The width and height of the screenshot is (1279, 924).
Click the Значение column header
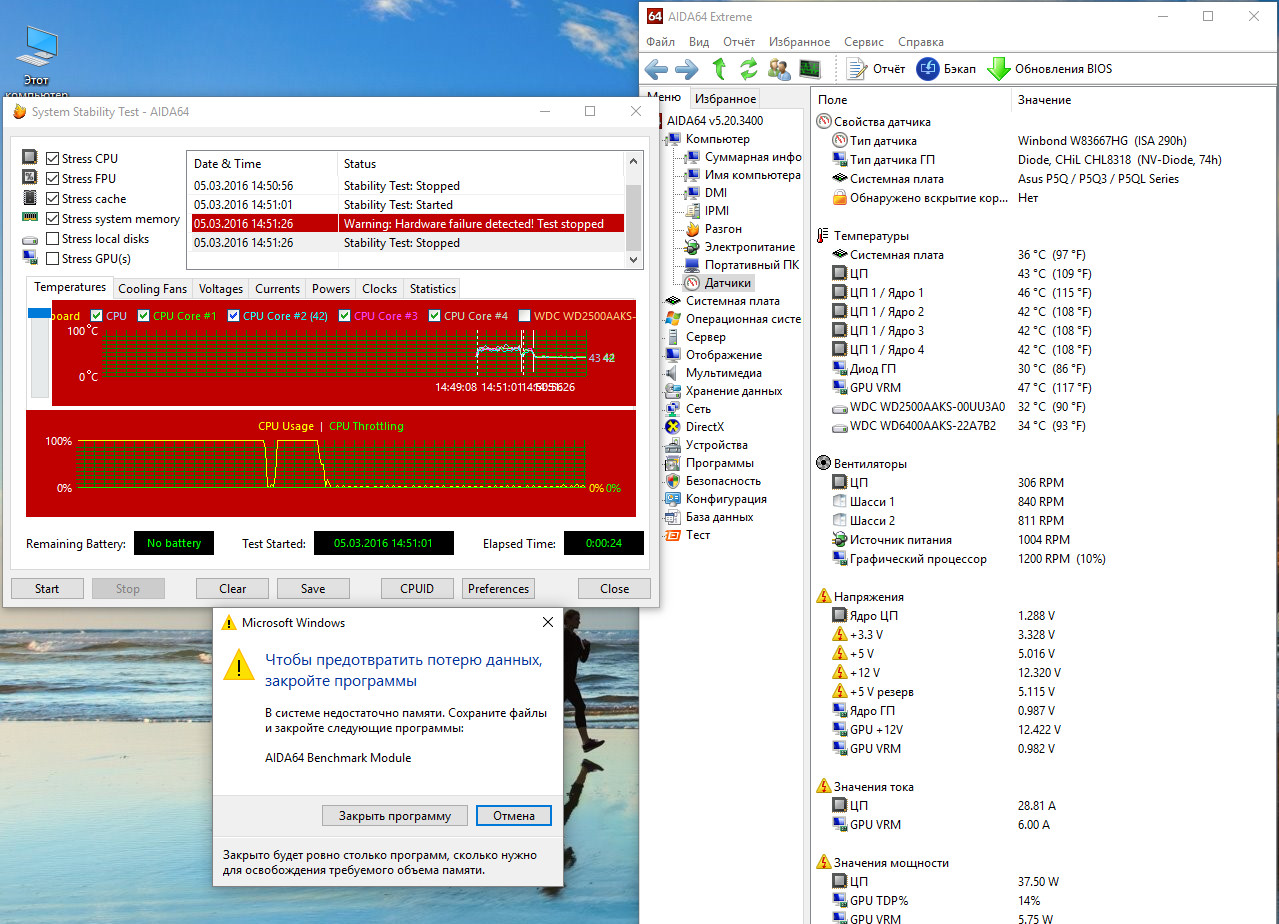[1044, 100]
